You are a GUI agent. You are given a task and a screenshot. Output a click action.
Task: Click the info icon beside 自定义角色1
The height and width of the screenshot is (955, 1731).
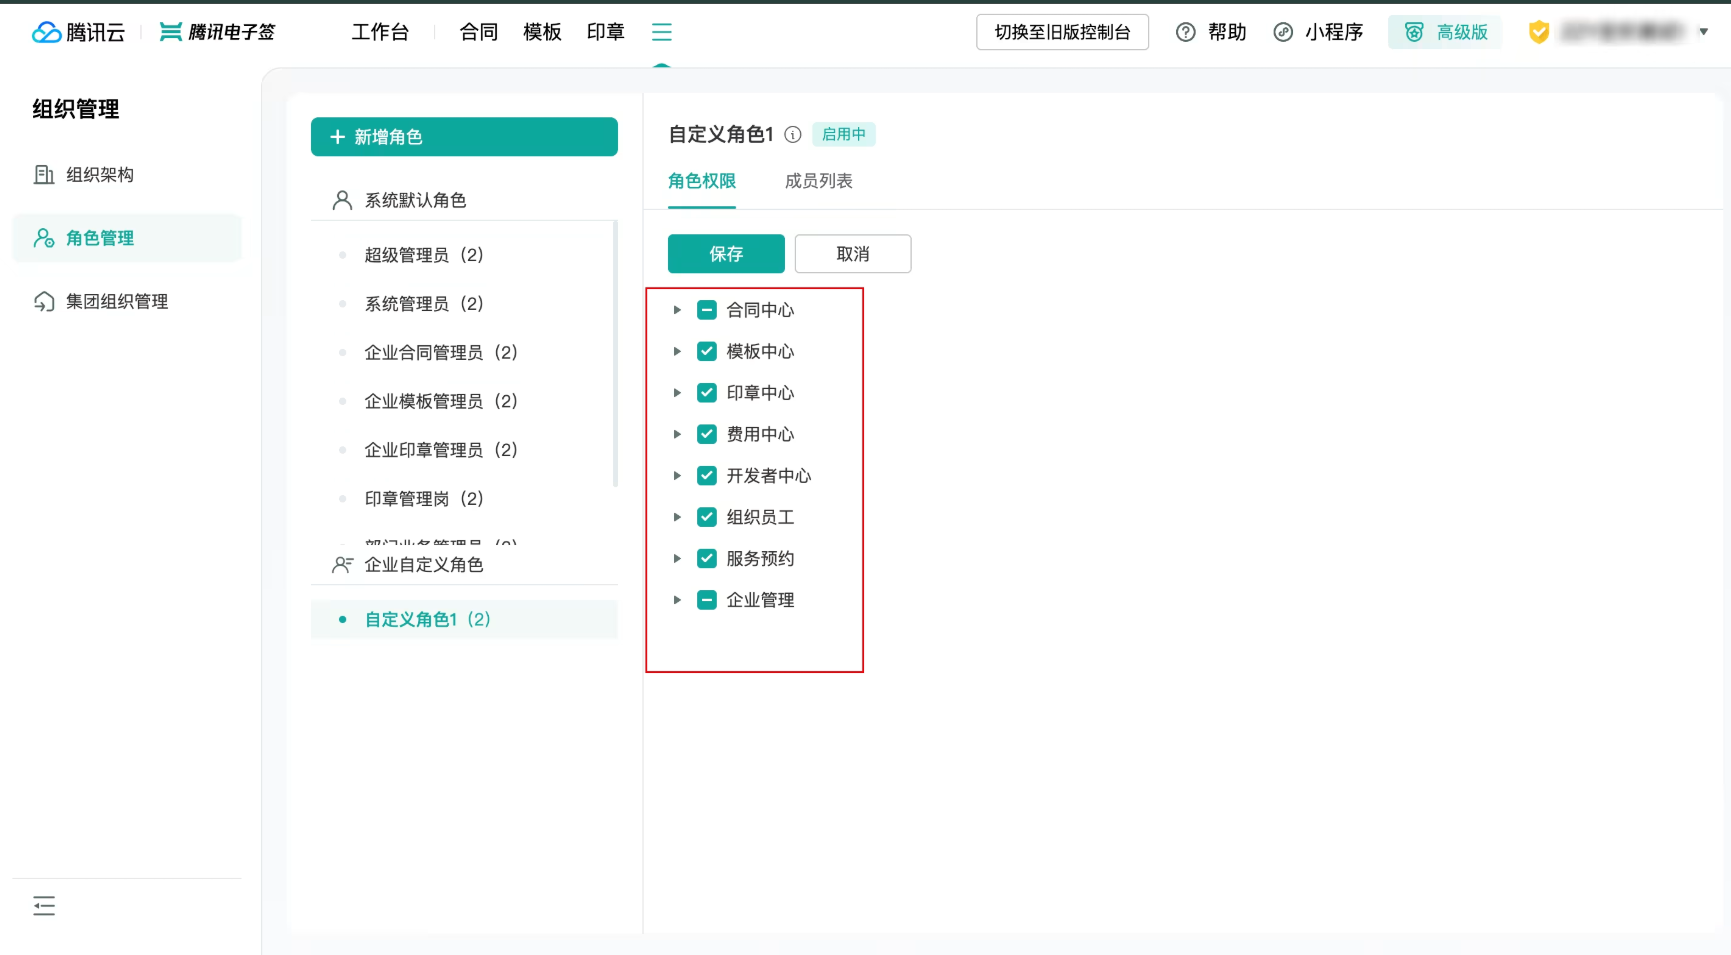(793, 134)
